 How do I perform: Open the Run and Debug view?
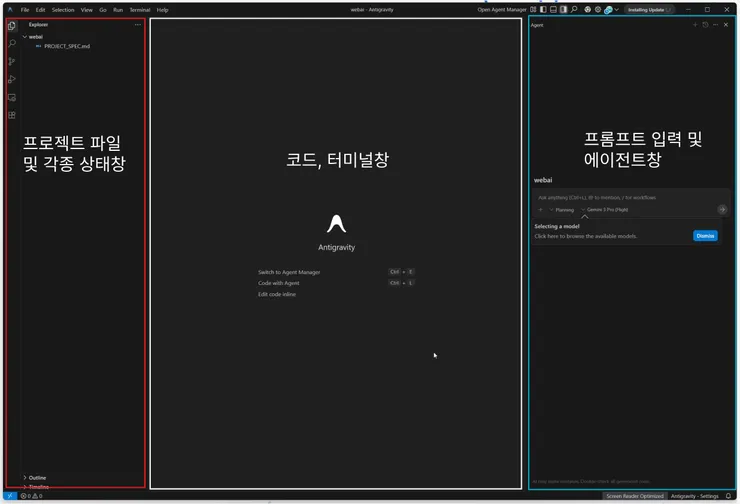[12, 79]
